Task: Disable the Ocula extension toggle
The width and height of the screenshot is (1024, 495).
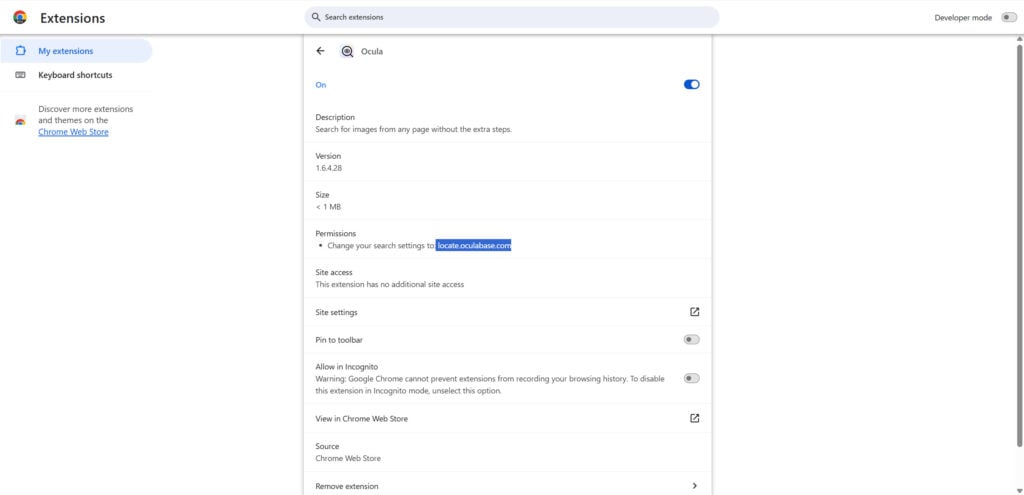Action: tap(691, 85)
